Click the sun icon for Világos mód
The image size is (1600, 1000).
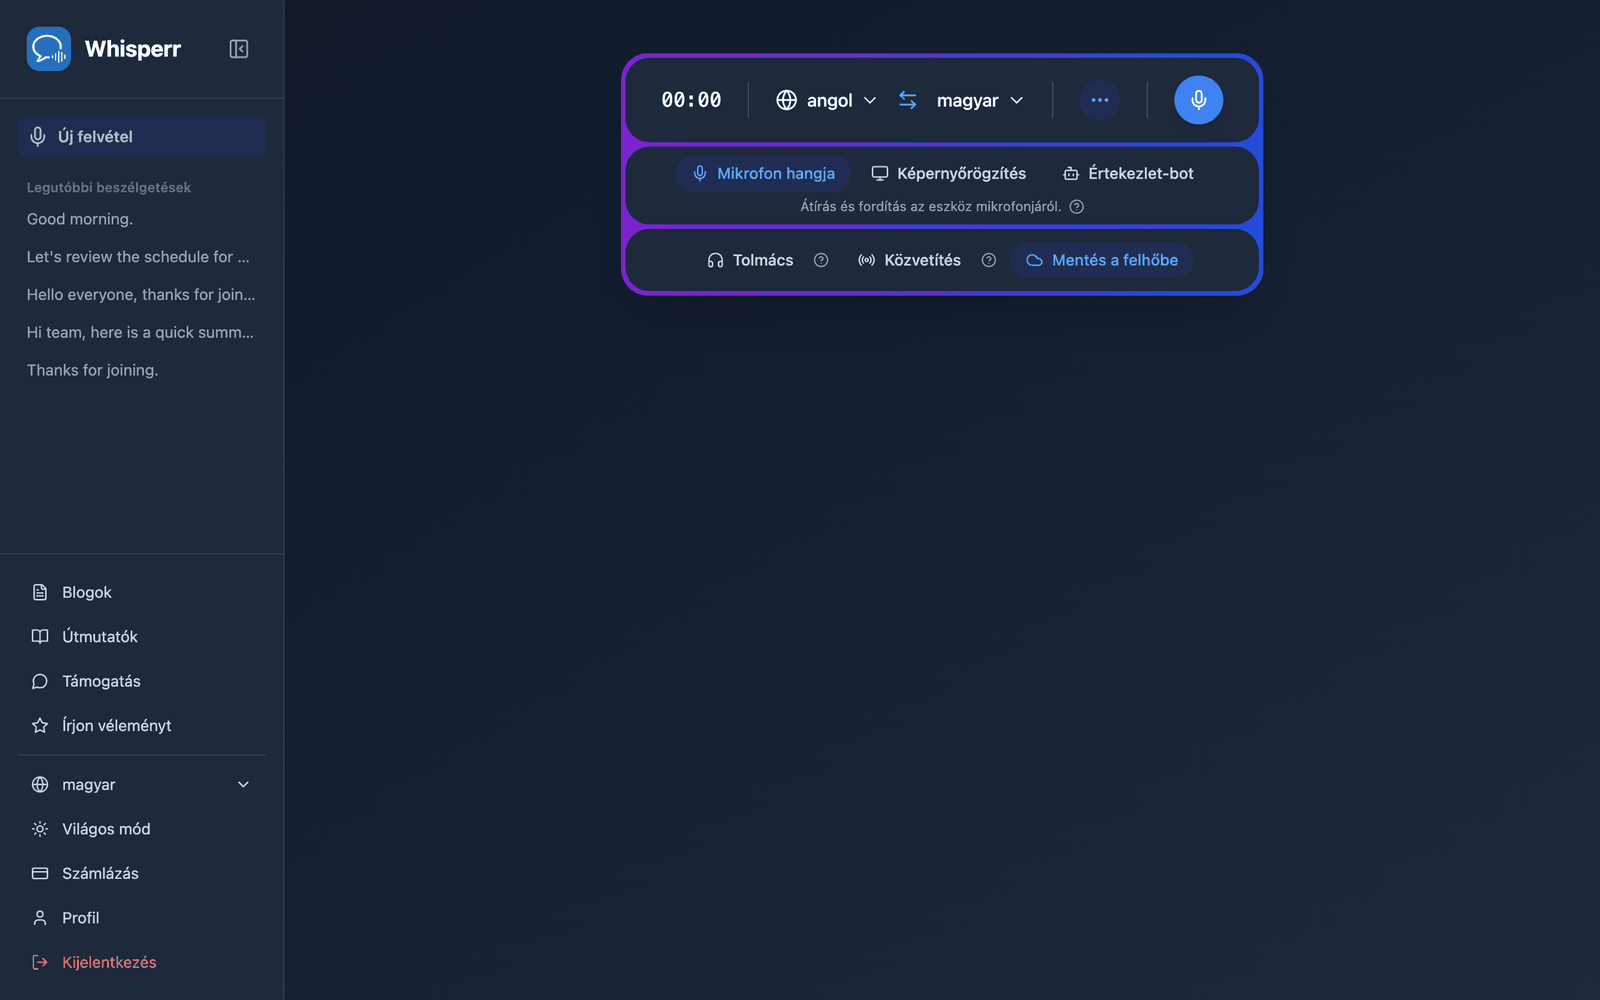pos(40,829)
